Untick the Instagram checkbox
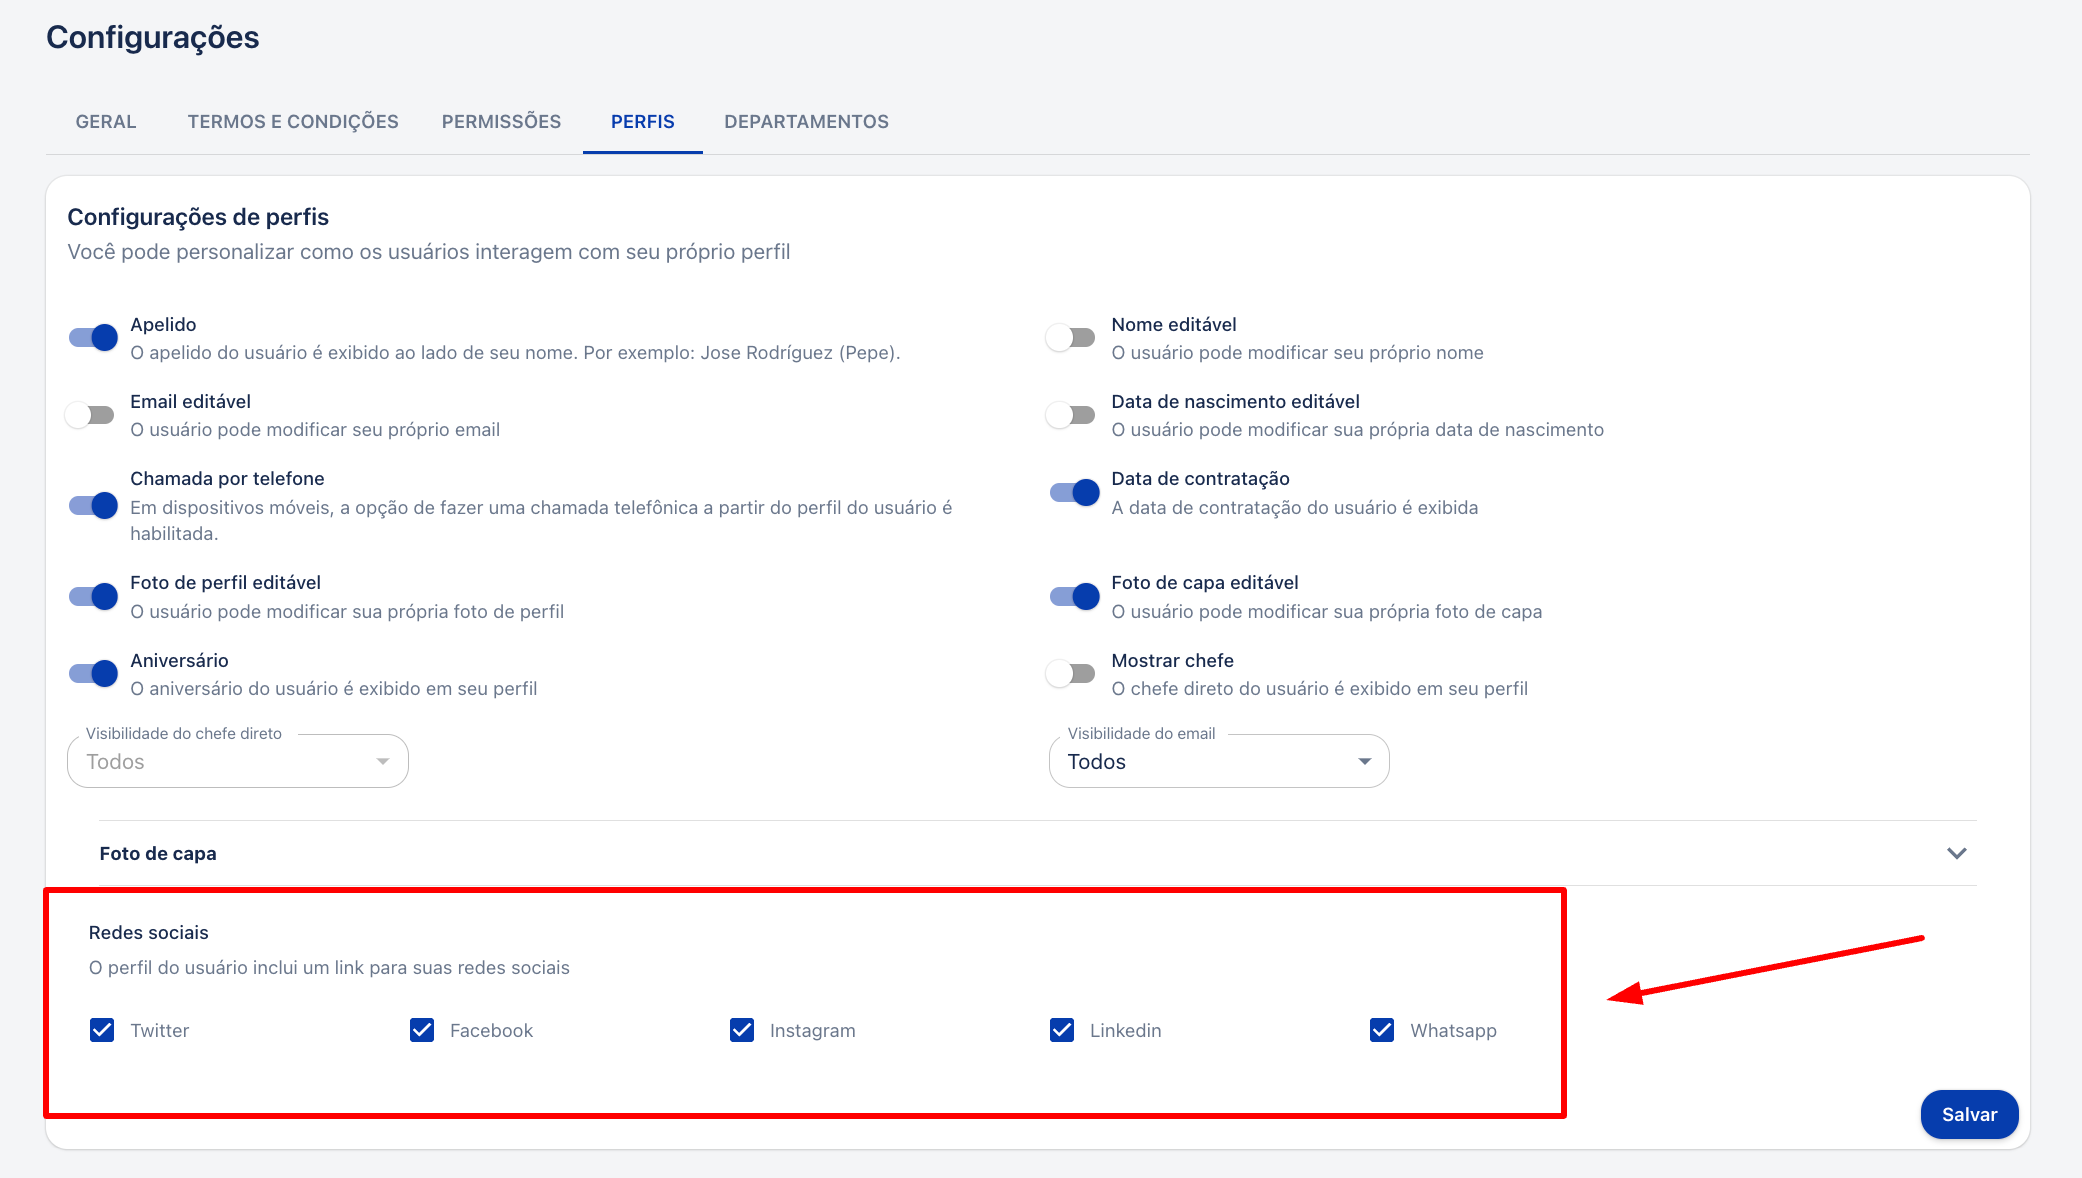 [742, 1030]
